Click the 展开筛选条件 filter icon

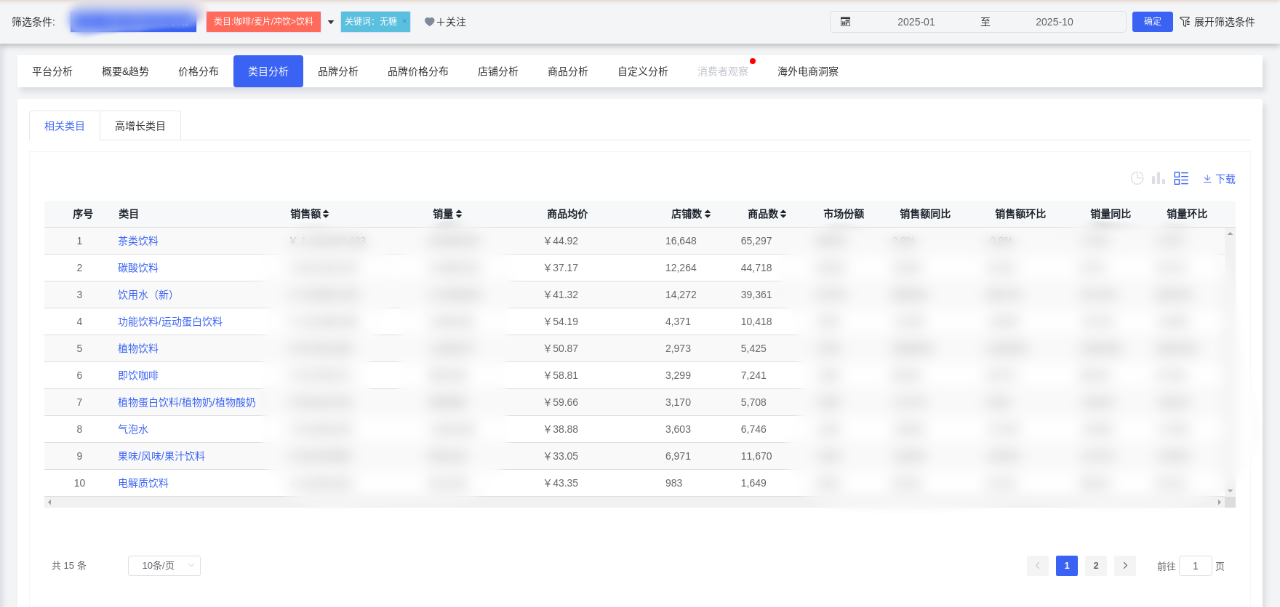pyautogui.click(x=1184, y=22)
